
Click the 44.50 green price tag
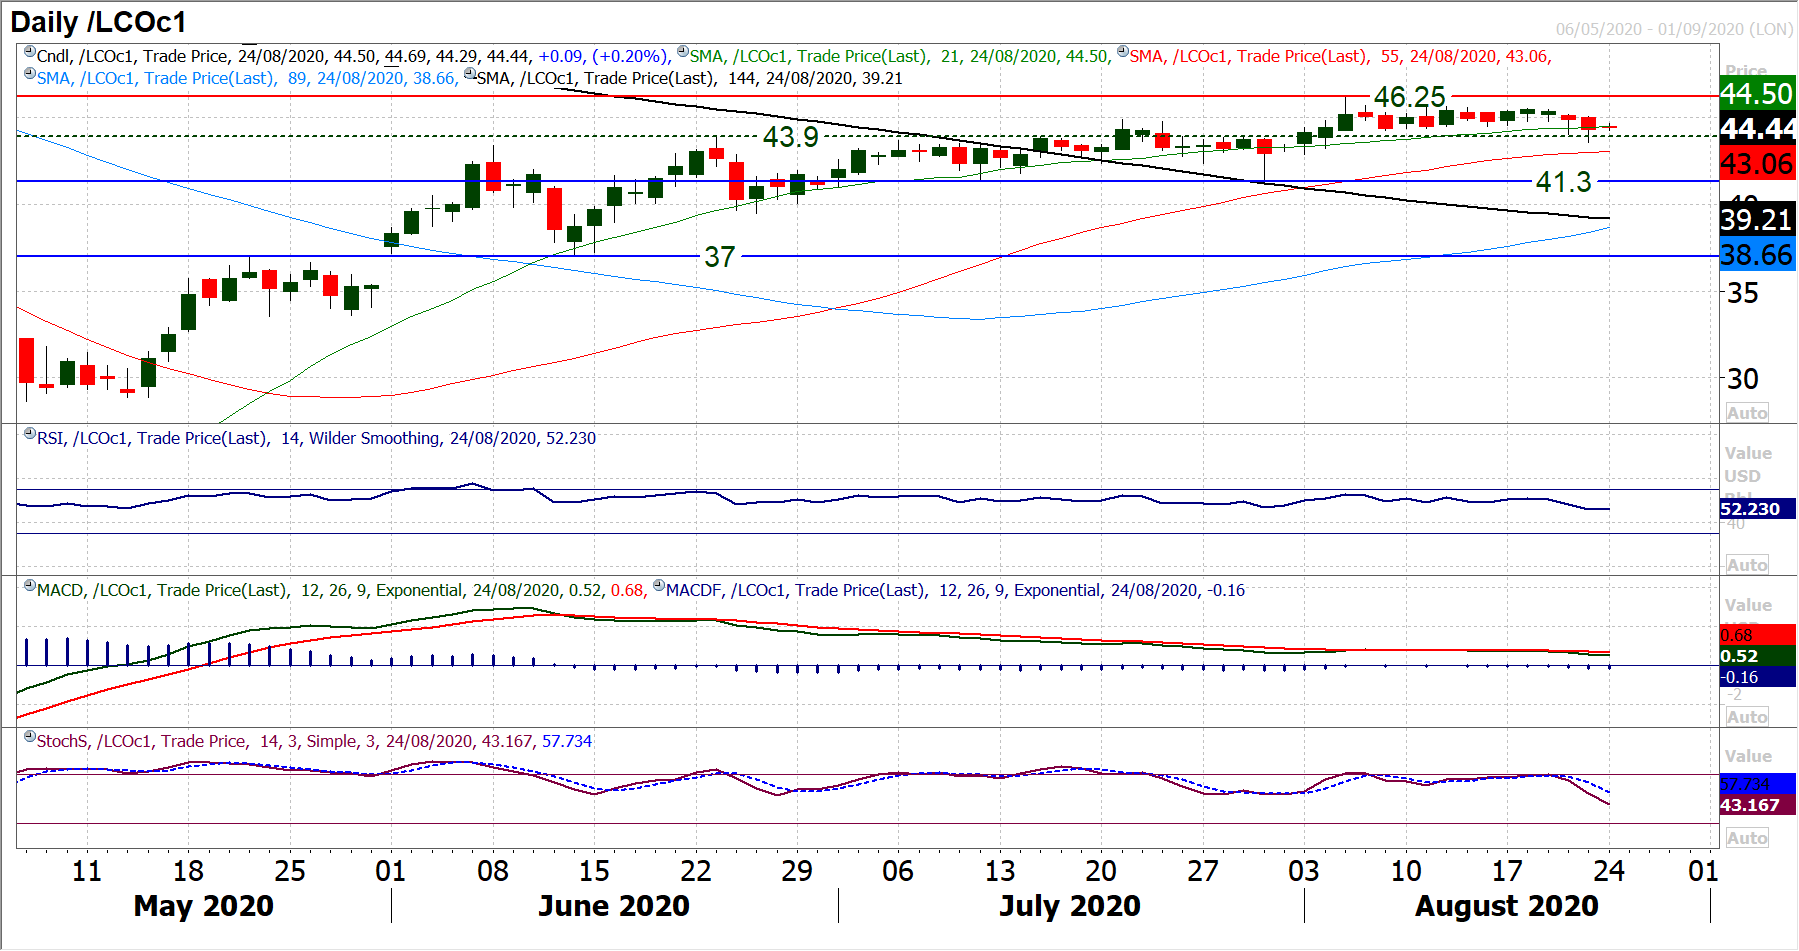[1757, 94]
